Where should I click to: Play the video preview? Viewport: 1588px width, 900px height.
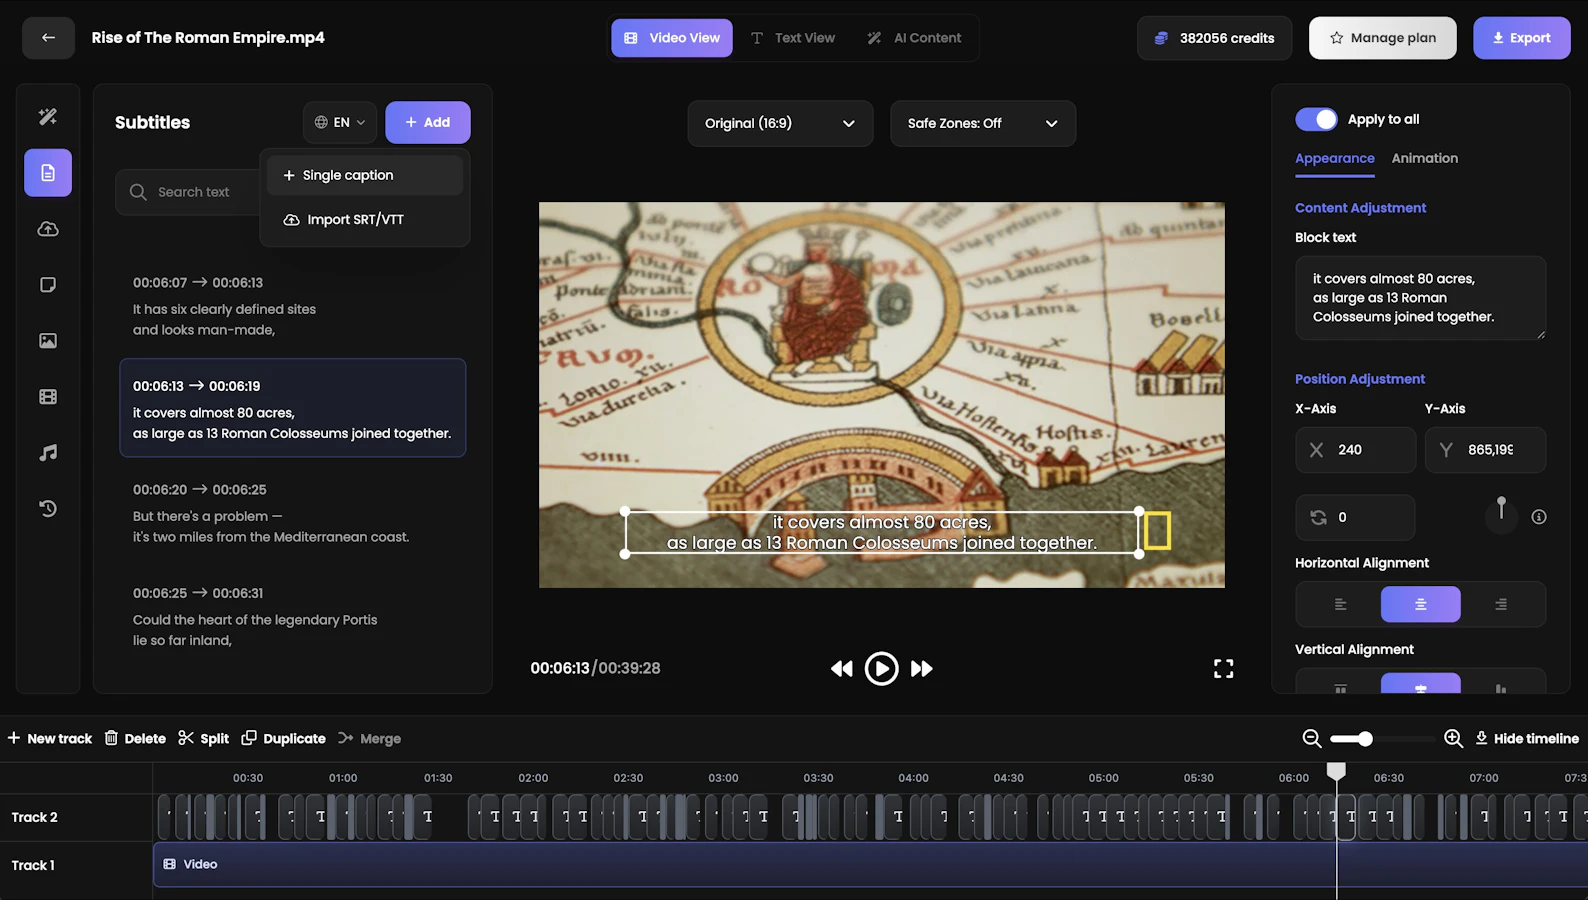coord(881,668)
